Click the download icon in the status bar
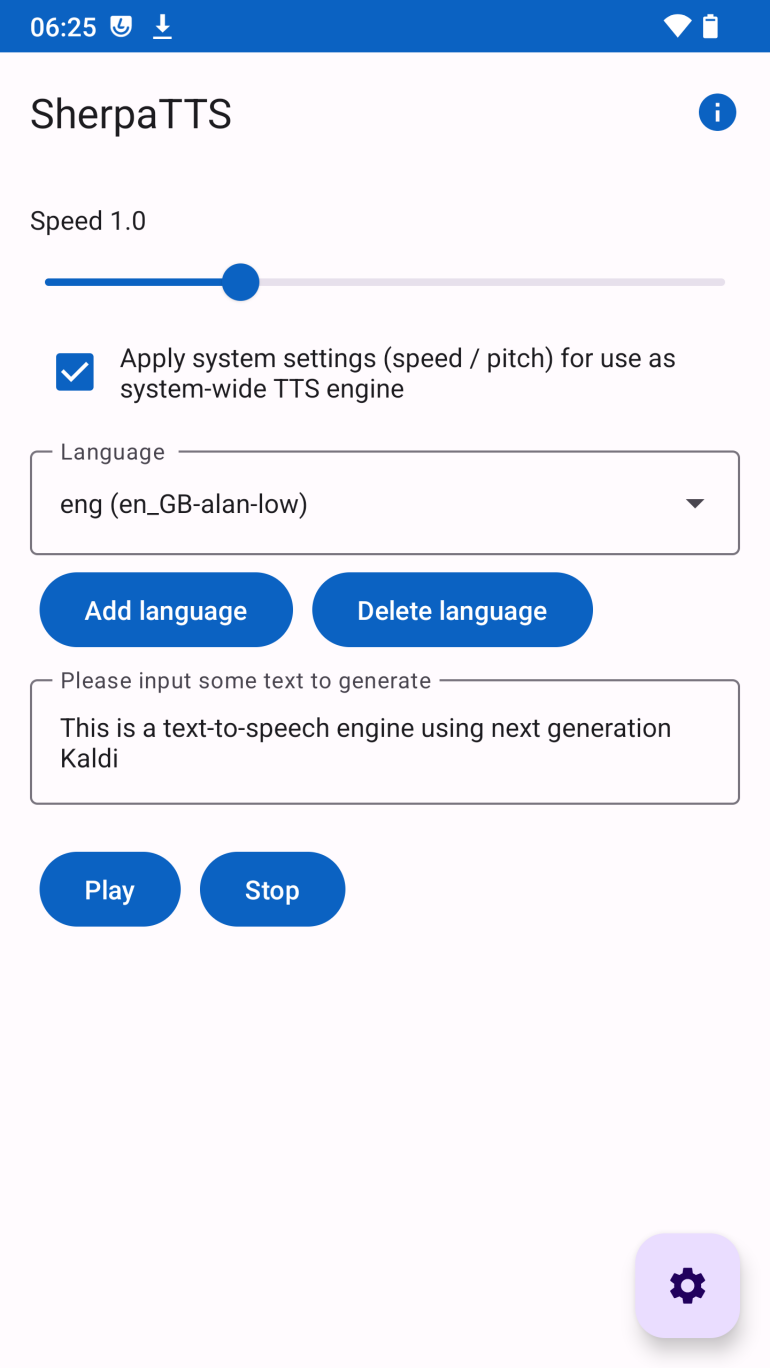770x1368 pixels. (x=163, y=26)
